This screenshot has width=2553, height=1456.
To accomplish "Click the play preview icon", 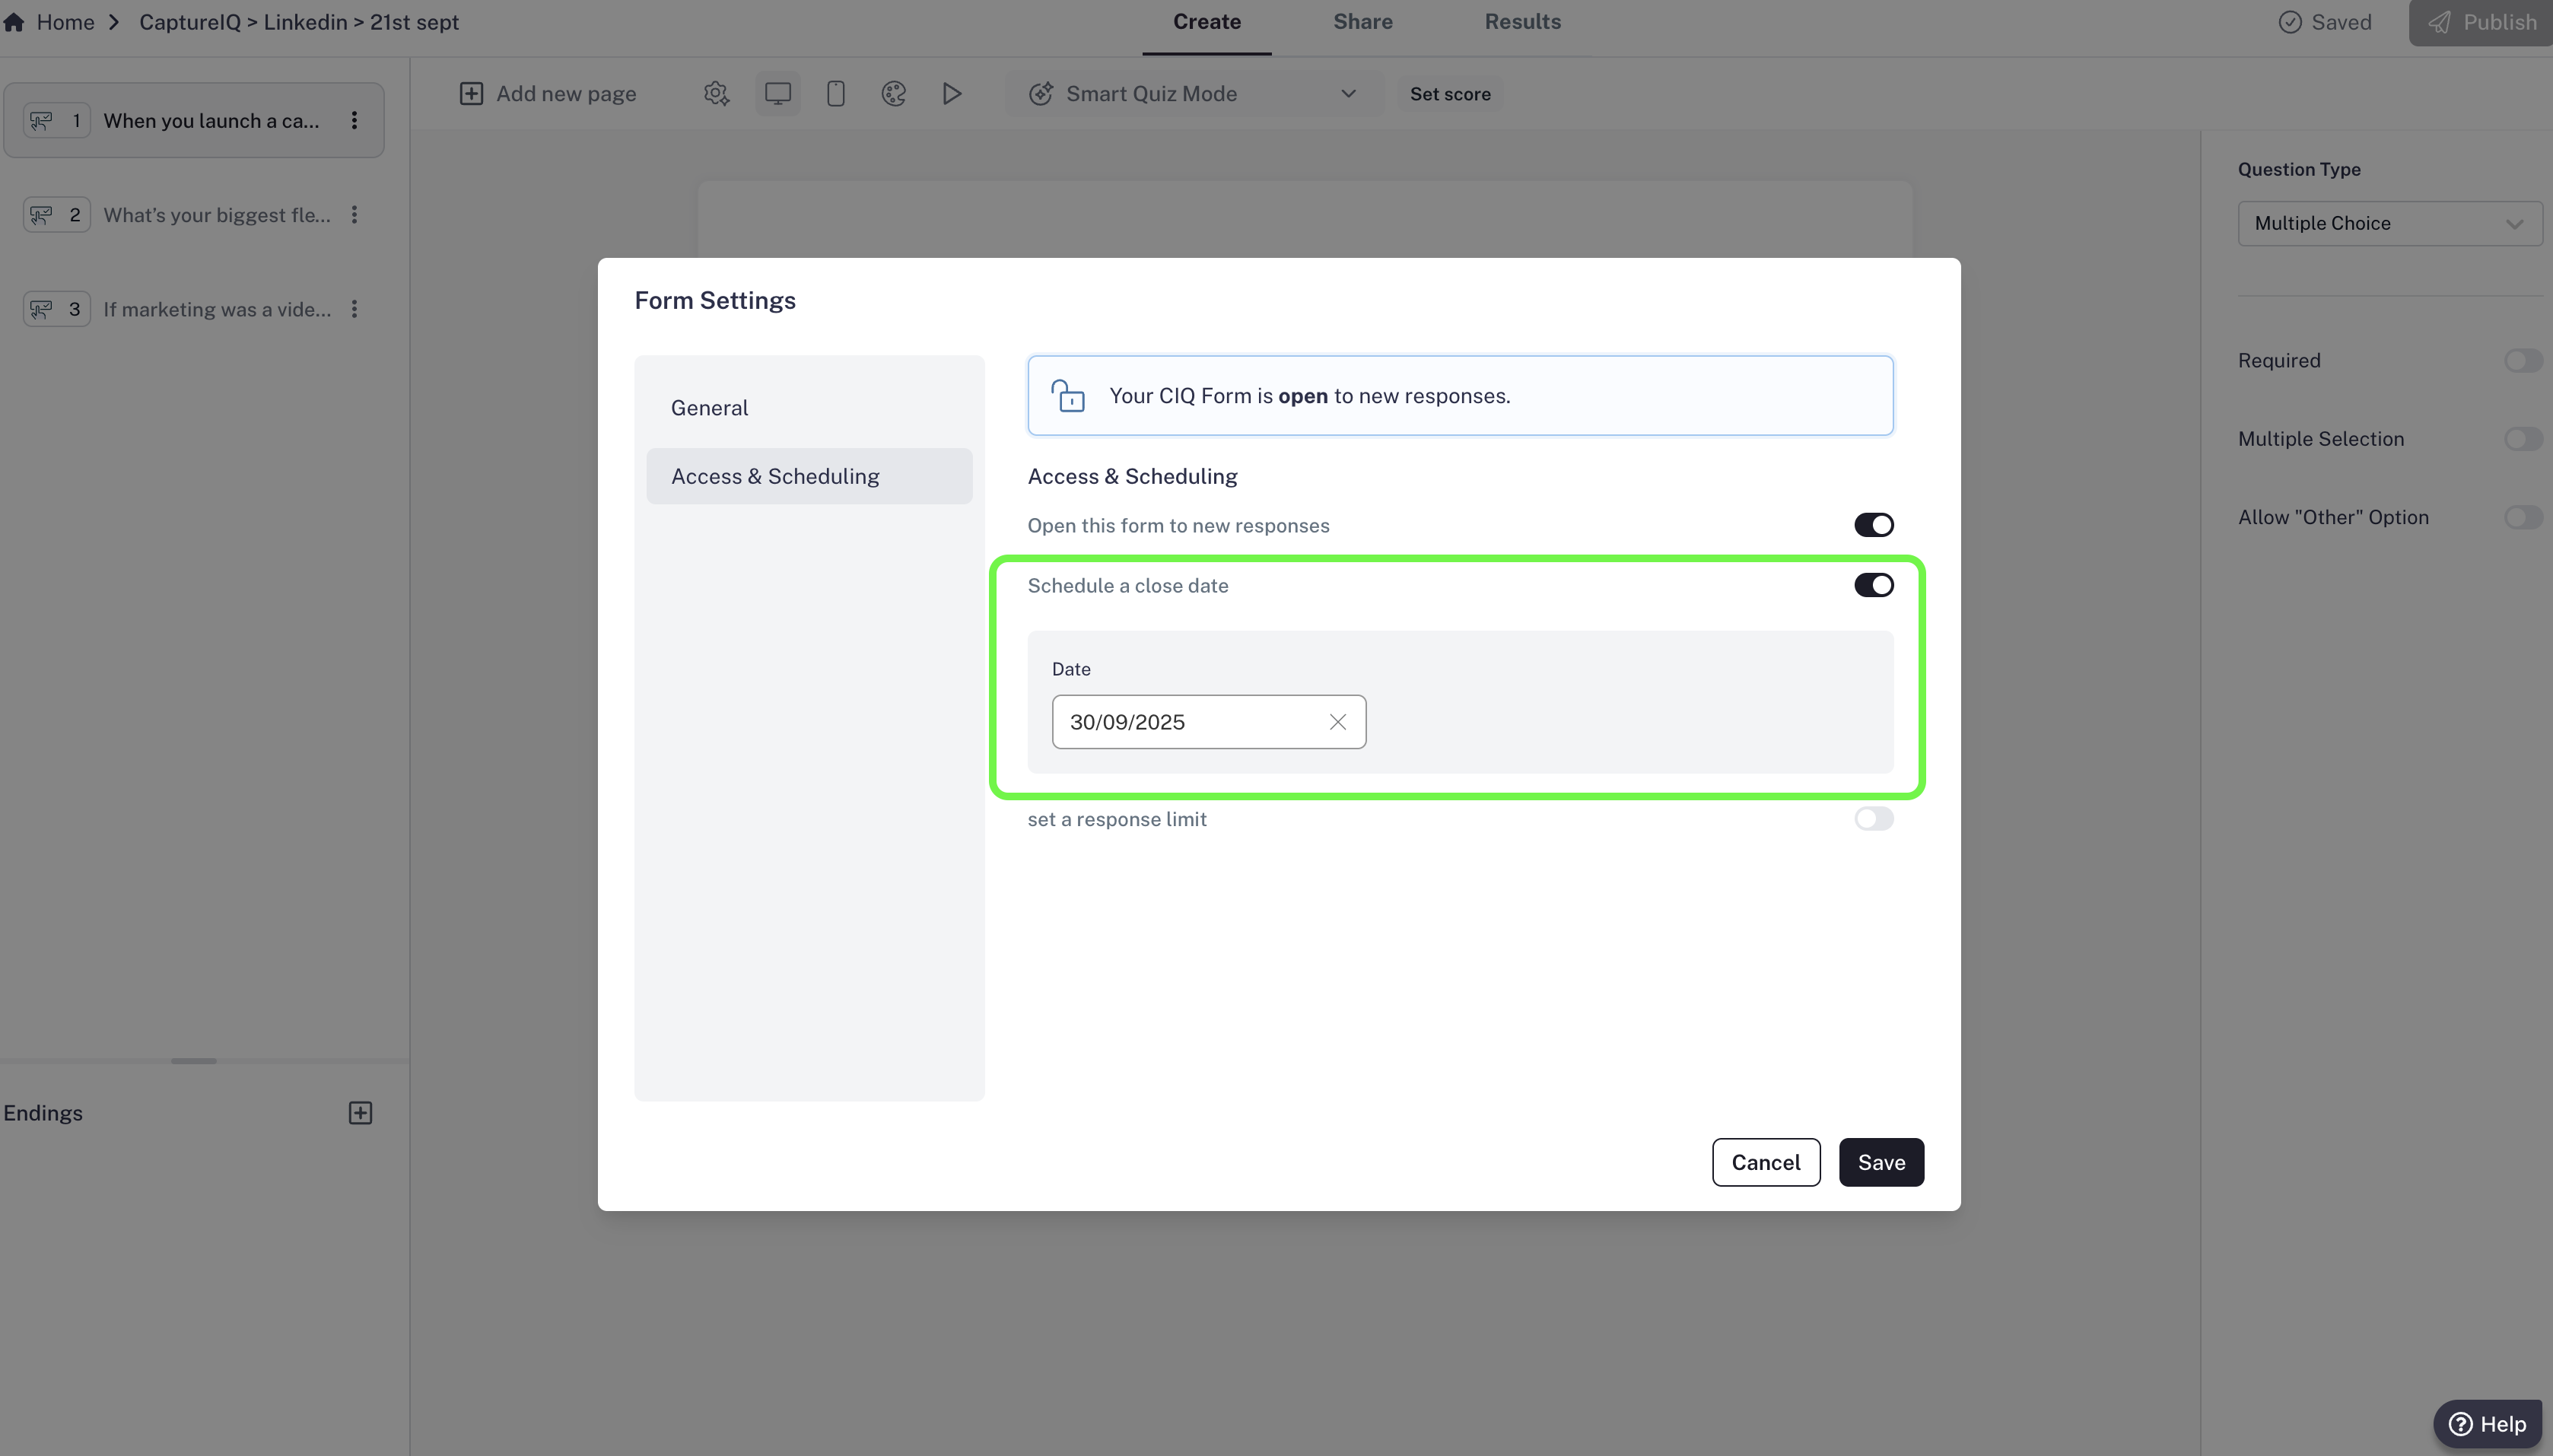I will point(951,94).
